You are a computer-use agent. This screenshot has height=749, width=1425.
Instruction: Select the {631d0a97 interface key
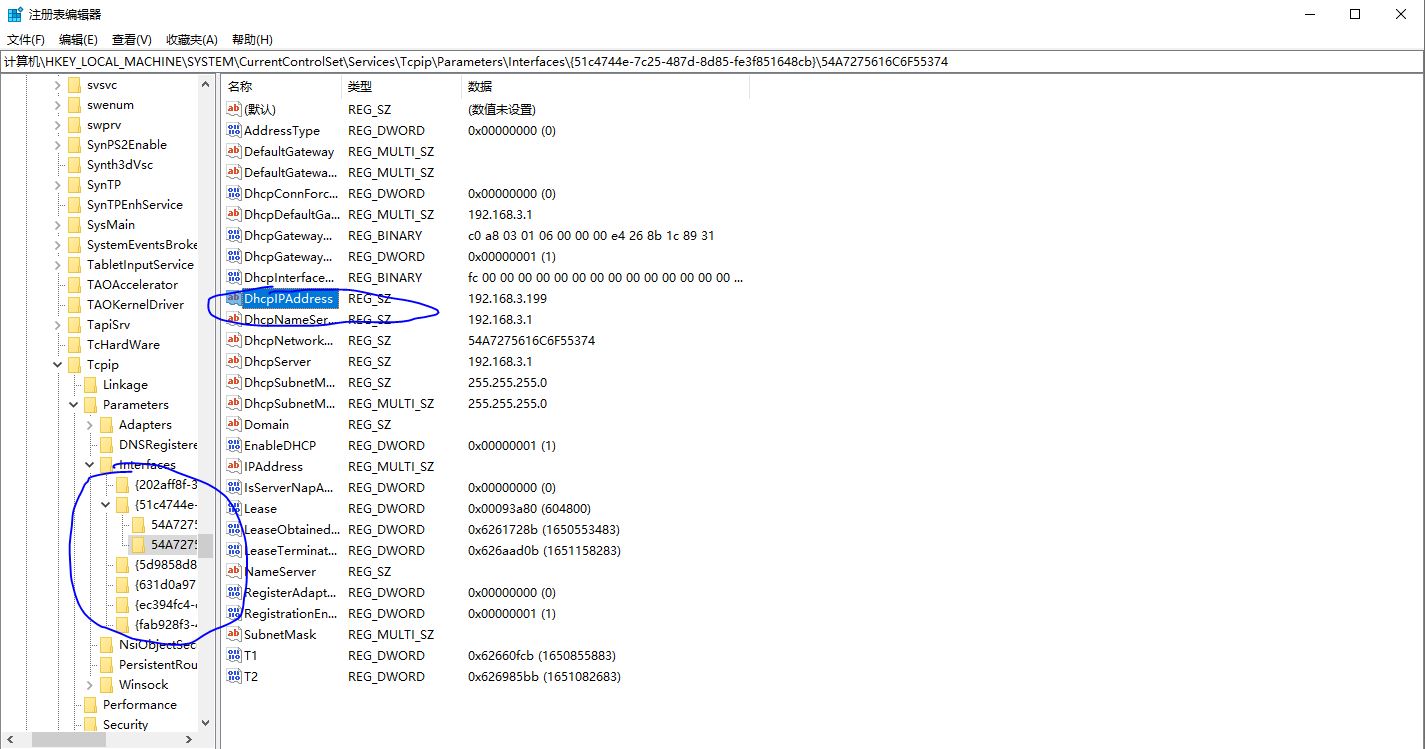pyautogui.click(x=165, y=585)
